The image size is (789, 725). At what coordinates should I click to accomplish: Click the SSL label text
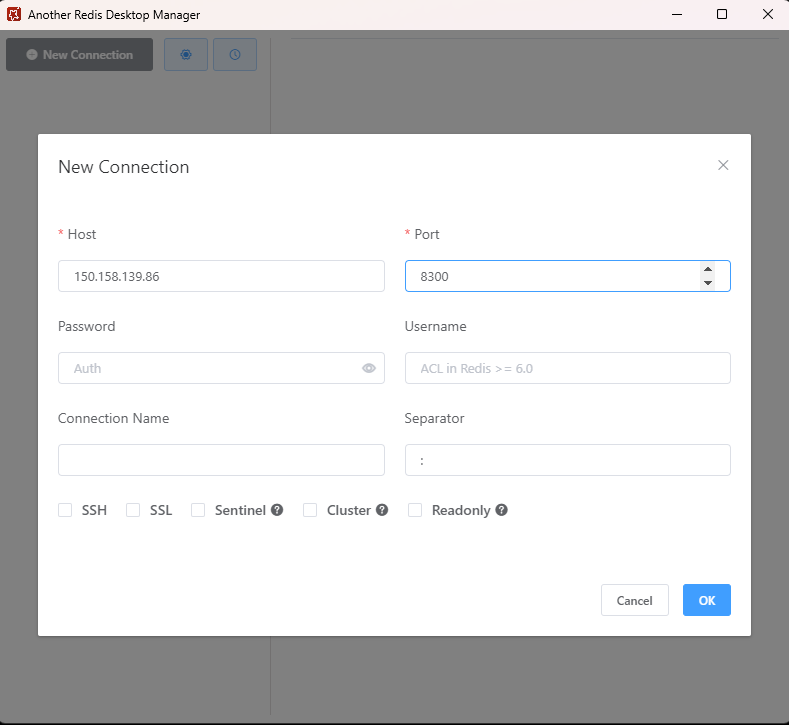[161, 510]
